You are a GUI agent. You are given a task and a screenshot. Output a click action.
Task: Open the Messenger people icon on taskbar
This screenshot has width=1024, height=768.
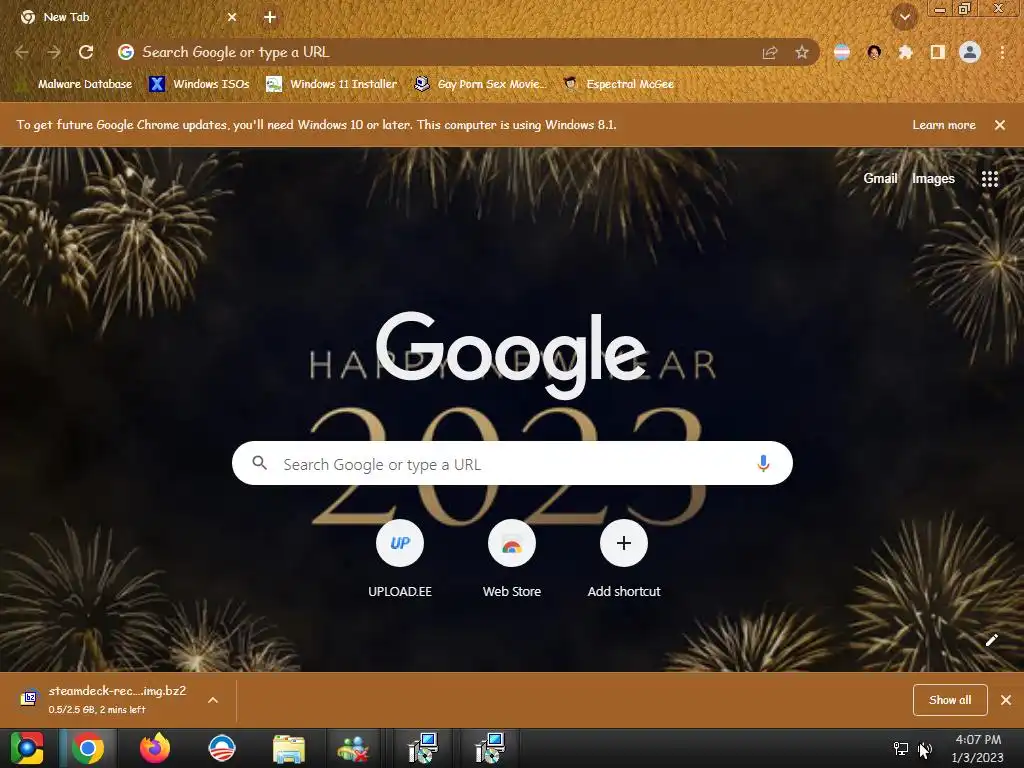point(353,749)
